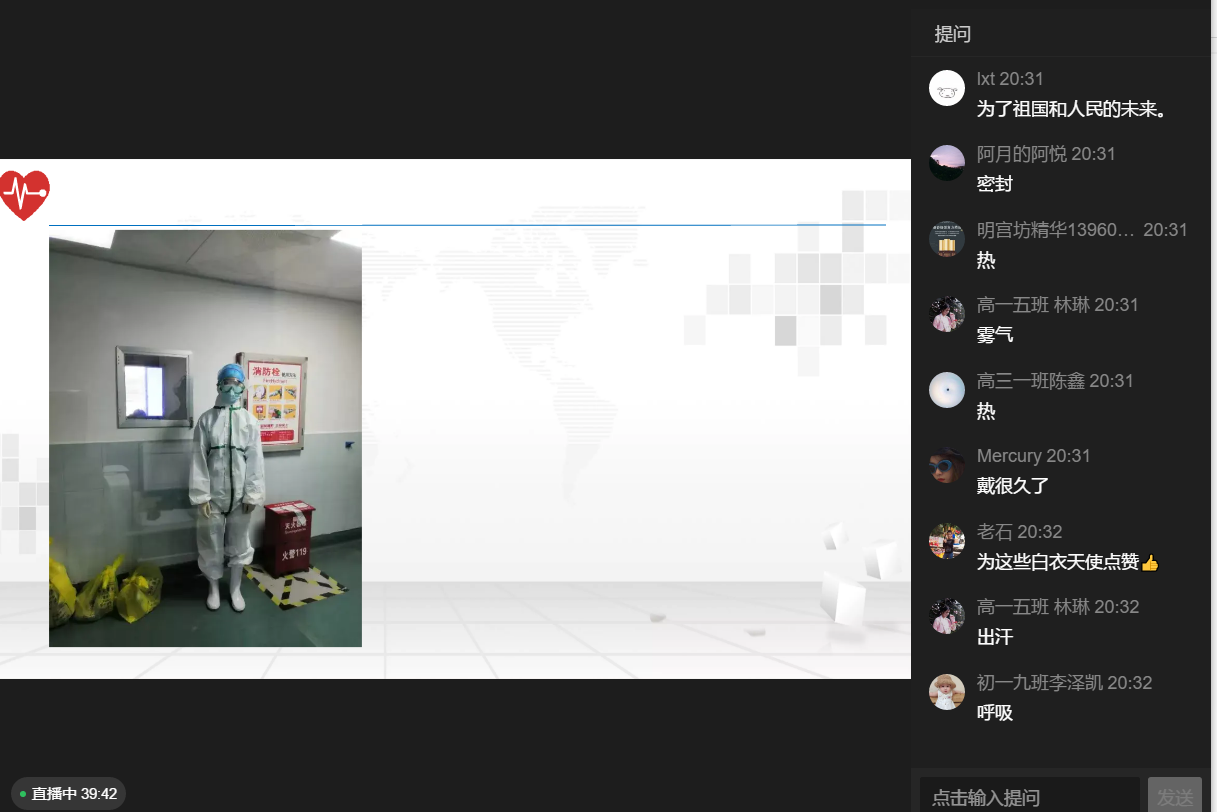Click the 戴很久了 comment text
The width and height of the screenshot is (1217, 812).
(1012, 486)
